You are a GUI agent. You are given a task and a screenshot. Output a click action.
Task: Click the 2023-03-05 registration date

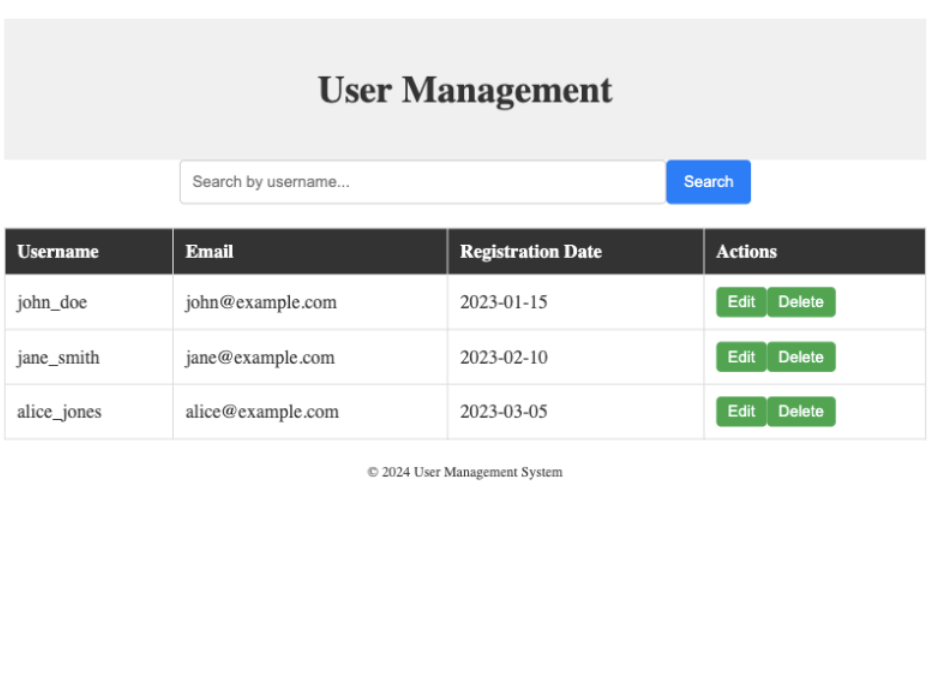click(x=504, y=411)
